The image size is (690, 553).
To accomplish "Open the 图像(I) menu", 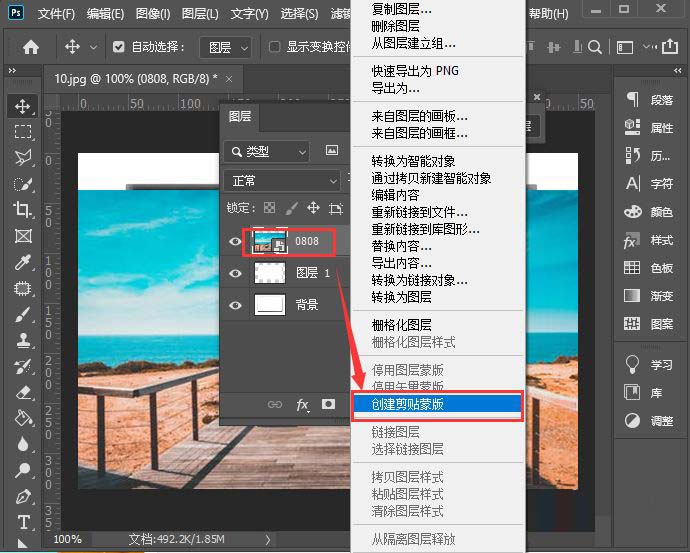I will [x=153, y=14].
